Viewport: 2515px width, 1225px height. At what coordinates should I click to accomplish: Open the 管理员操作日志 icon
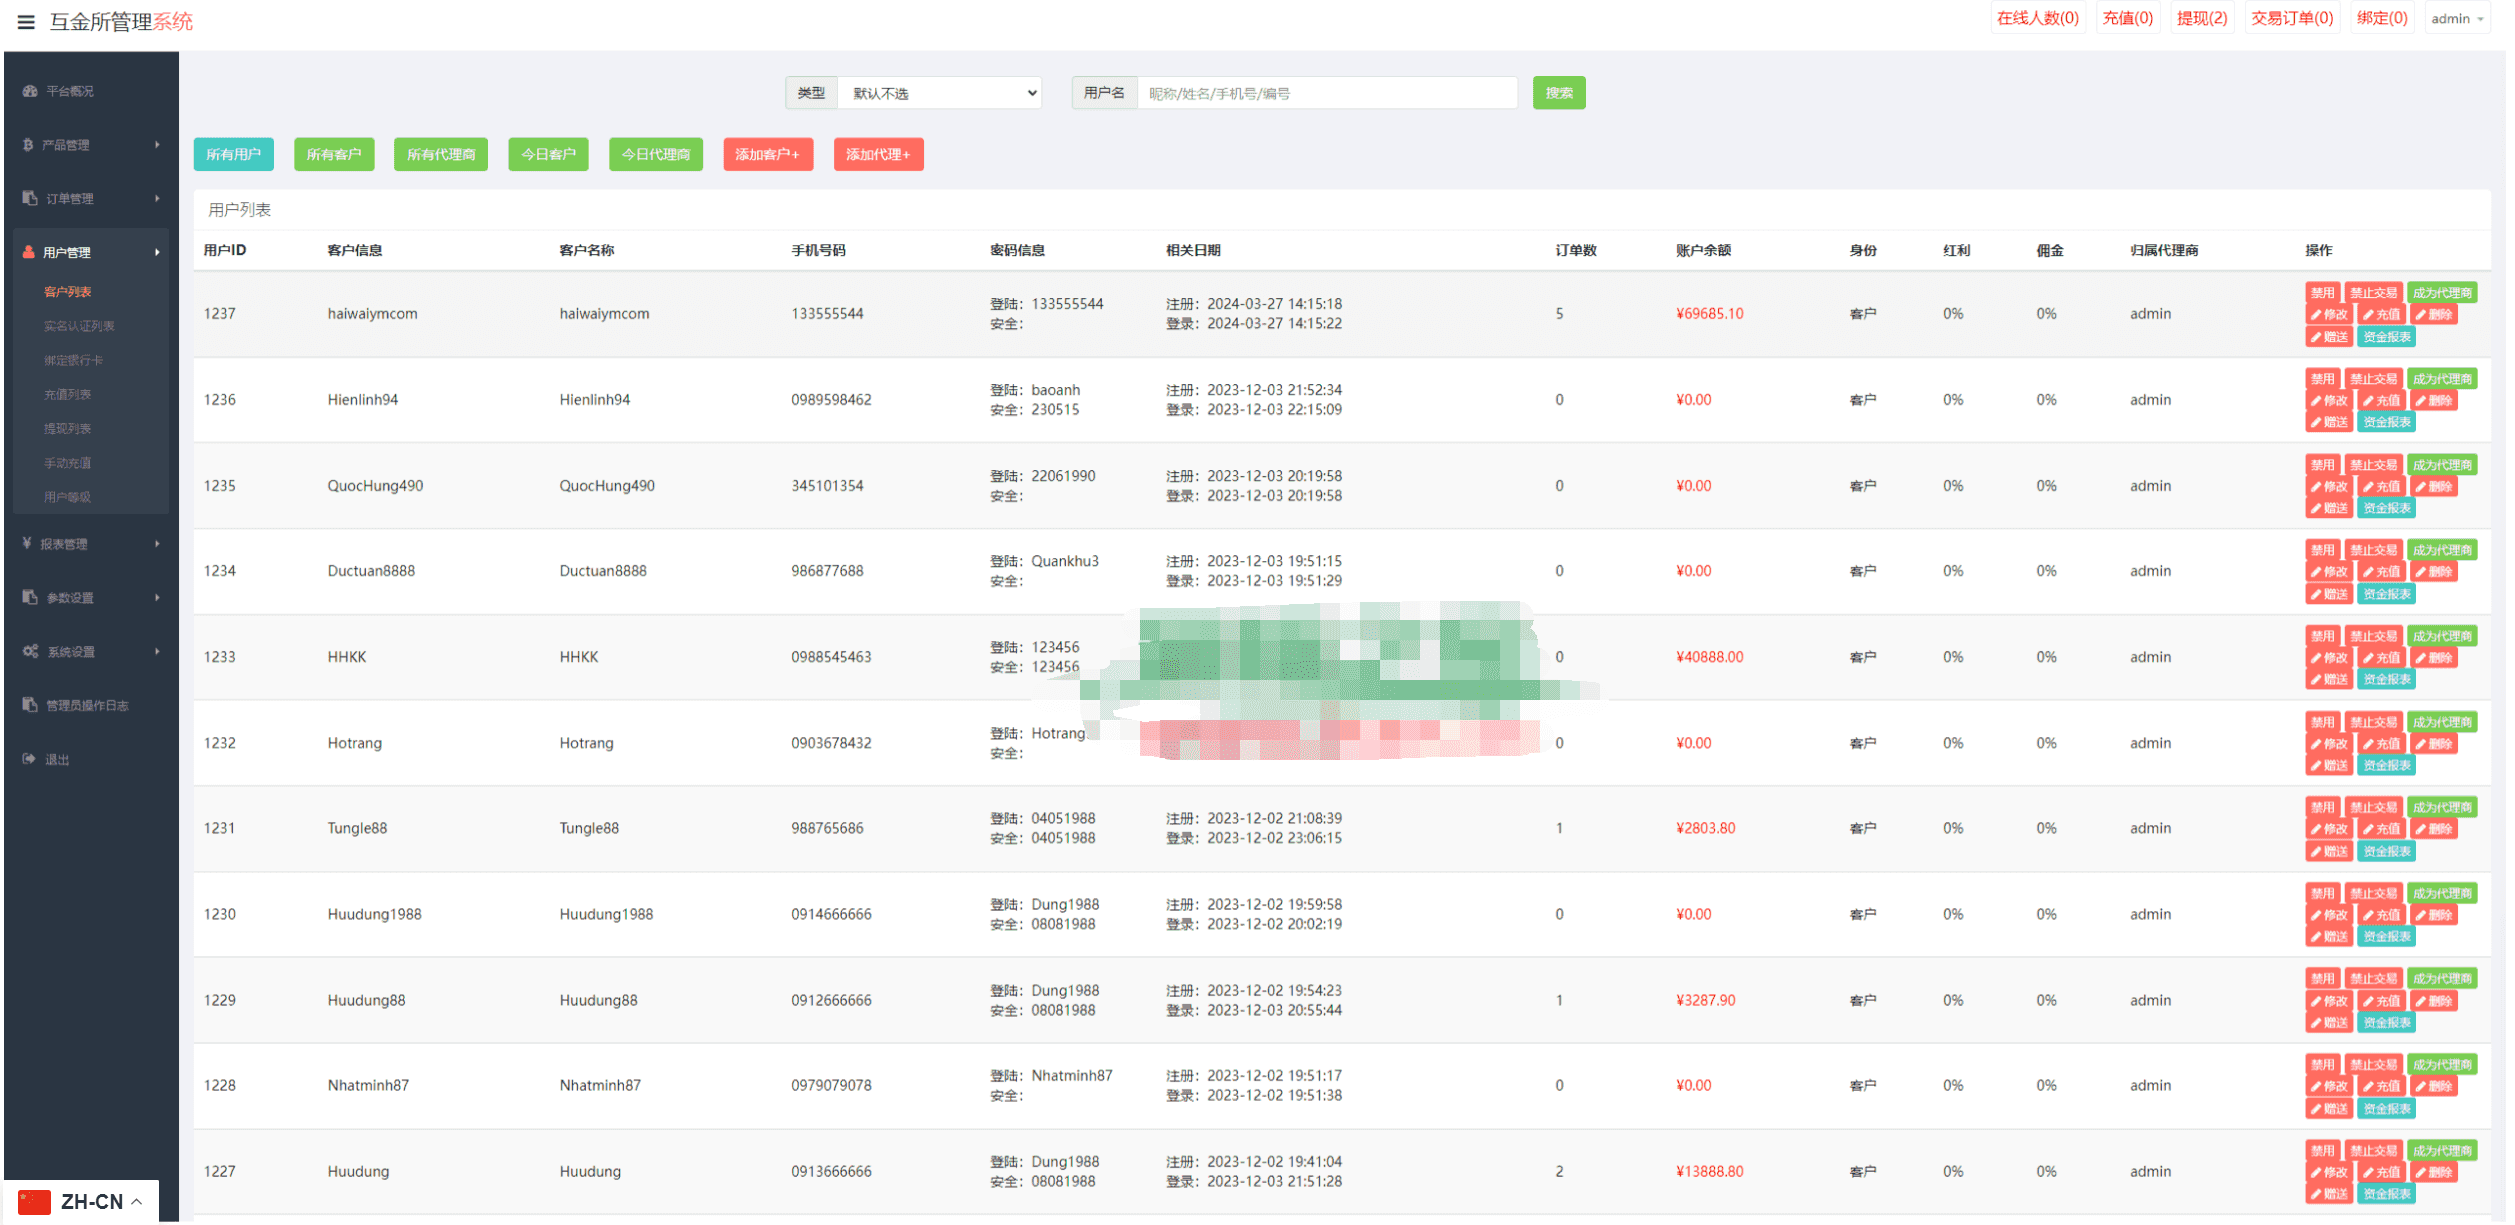[x=30, y=705]
